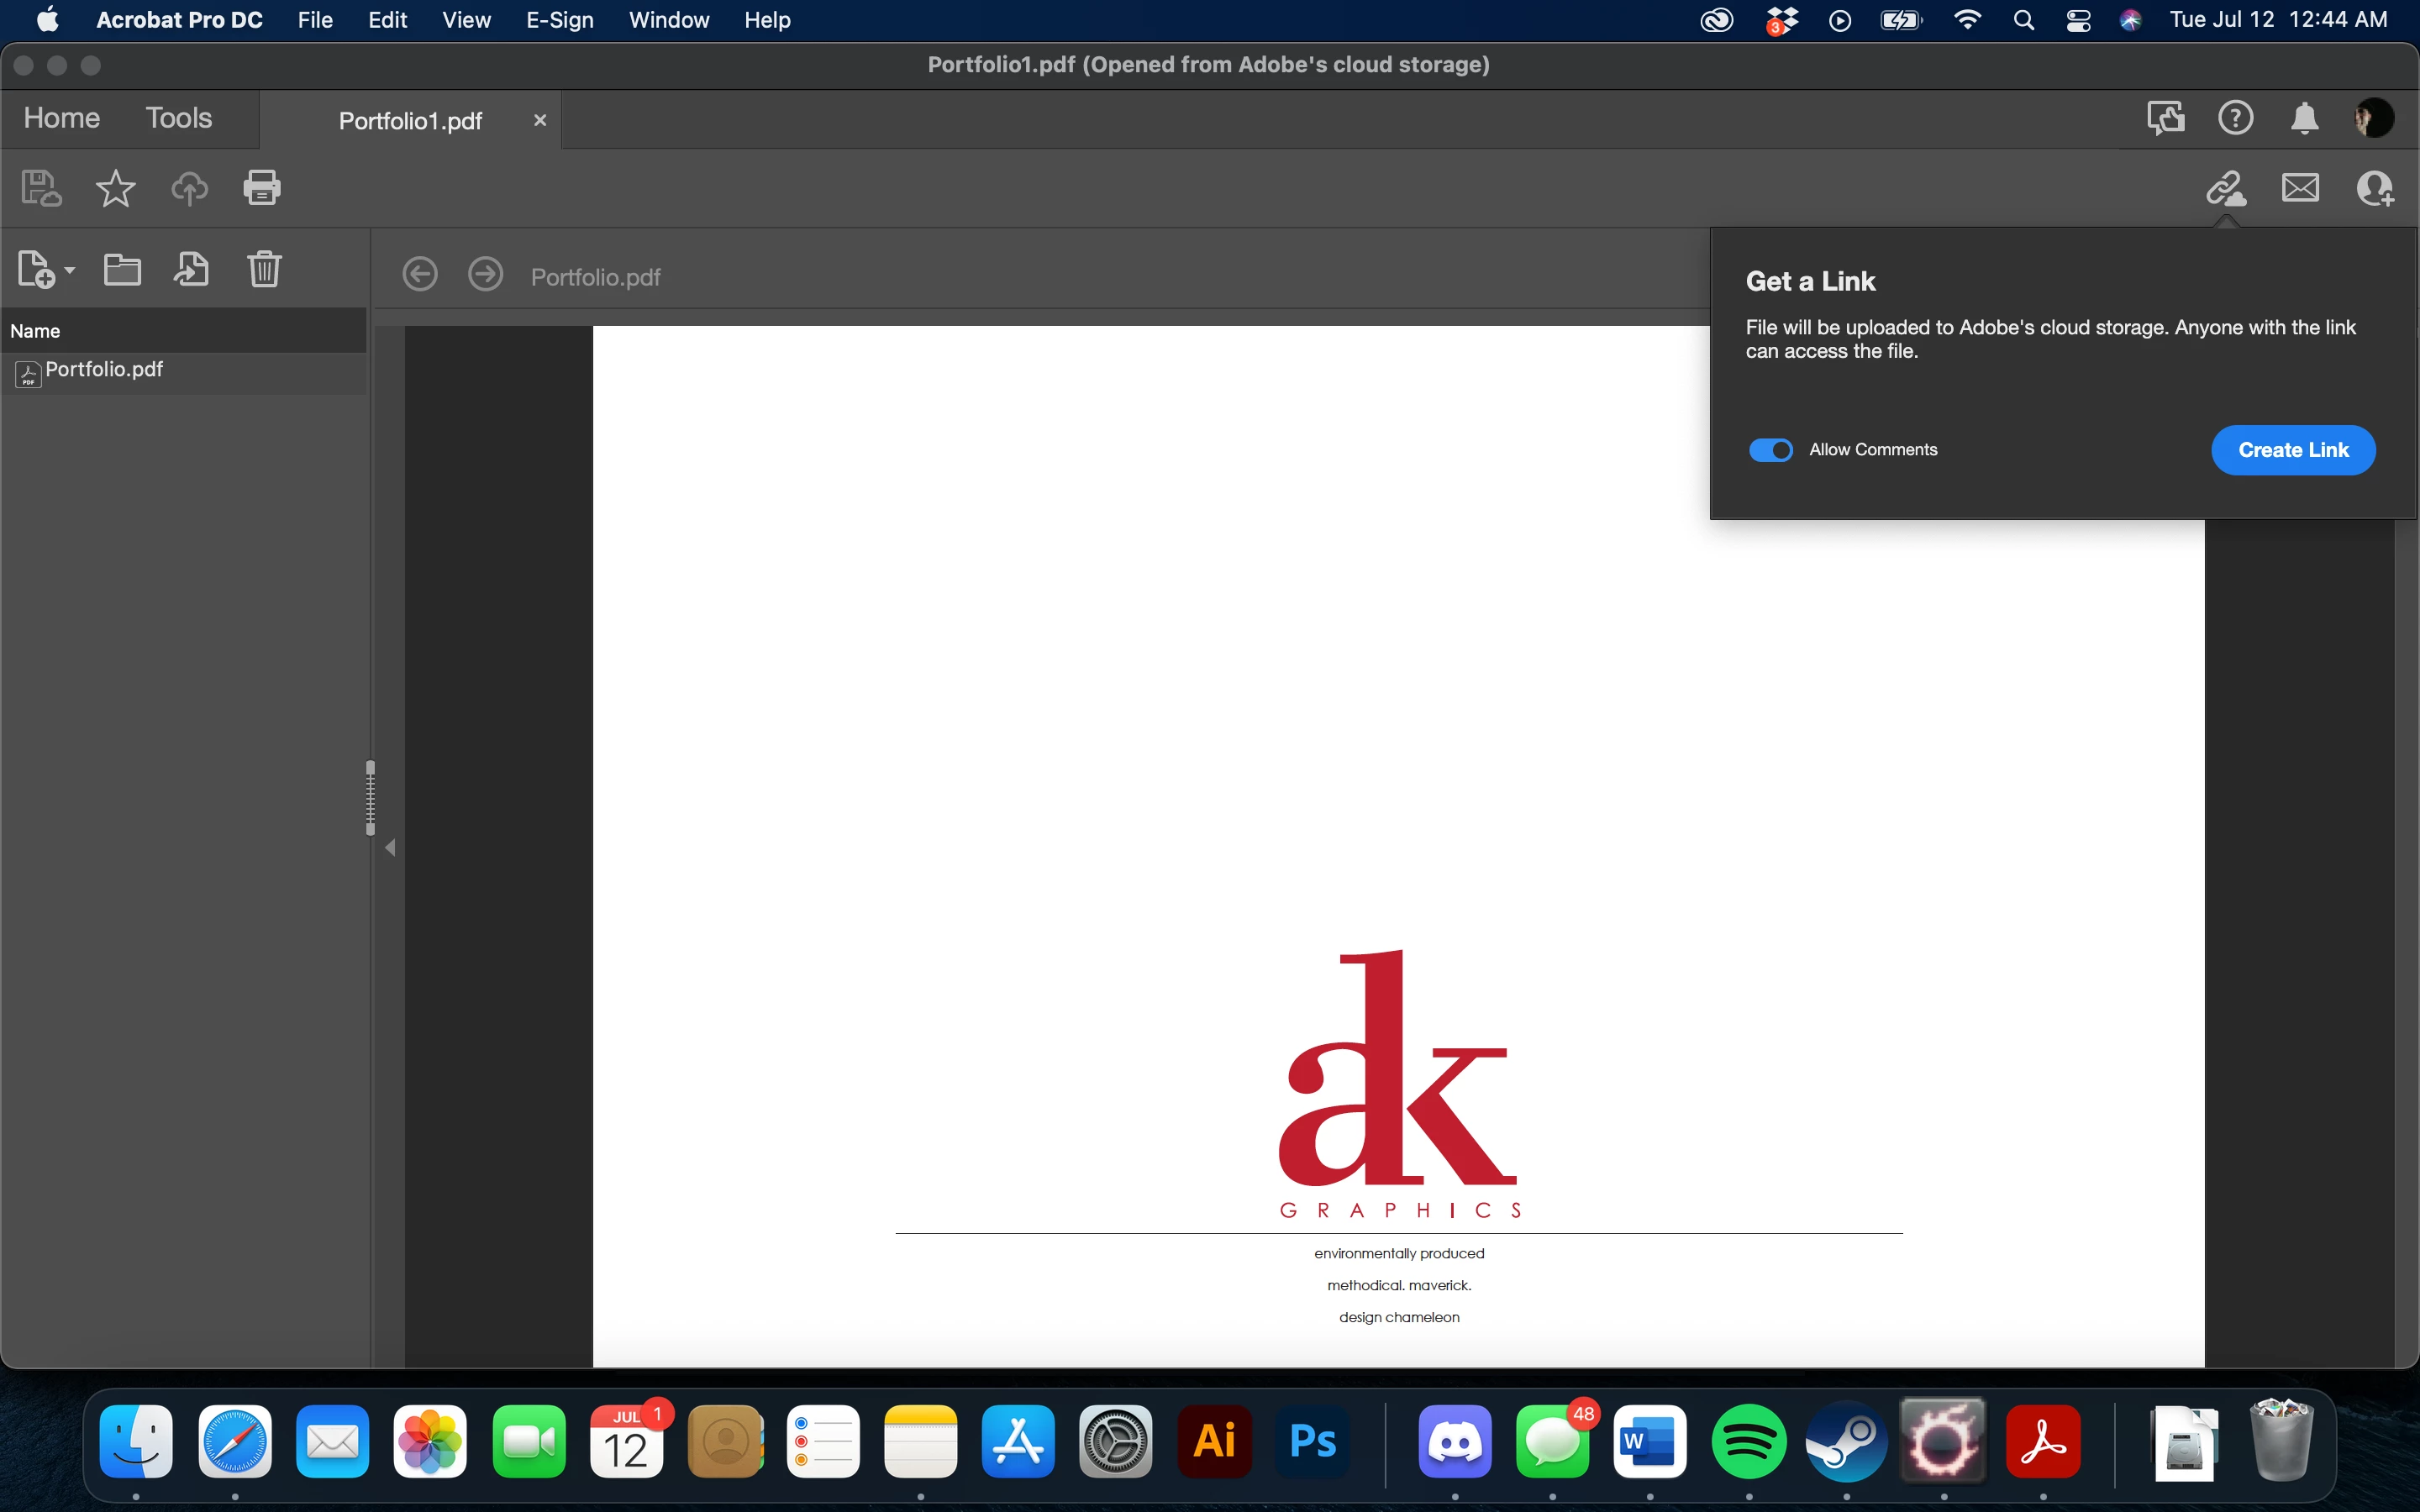The width and height of the screenshot is (2420, 1512).
Task: Open the Add Files icon
Action: 37,270
